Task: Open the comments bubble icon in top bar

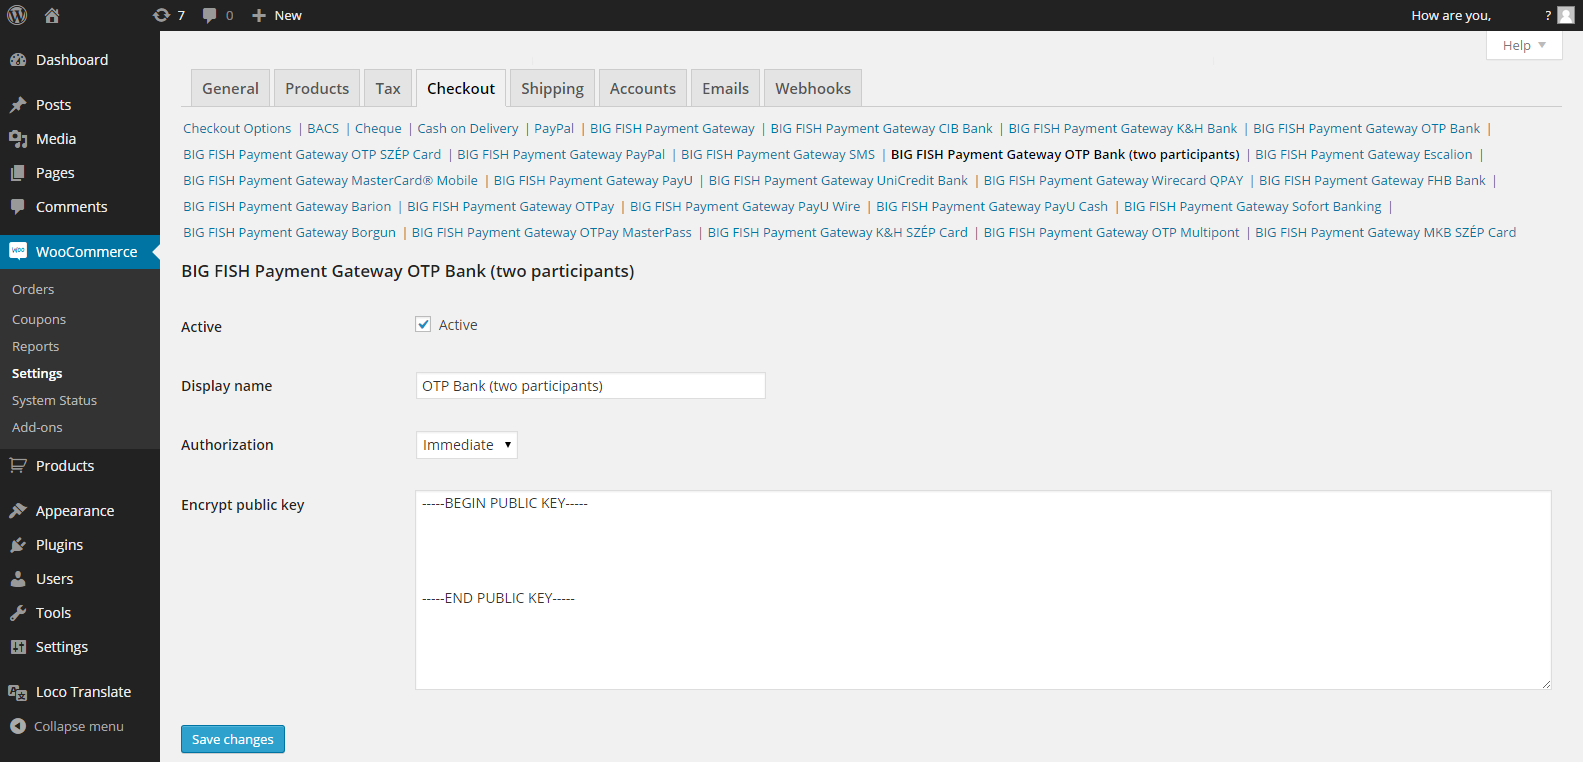Action: [x=210, y=15]
